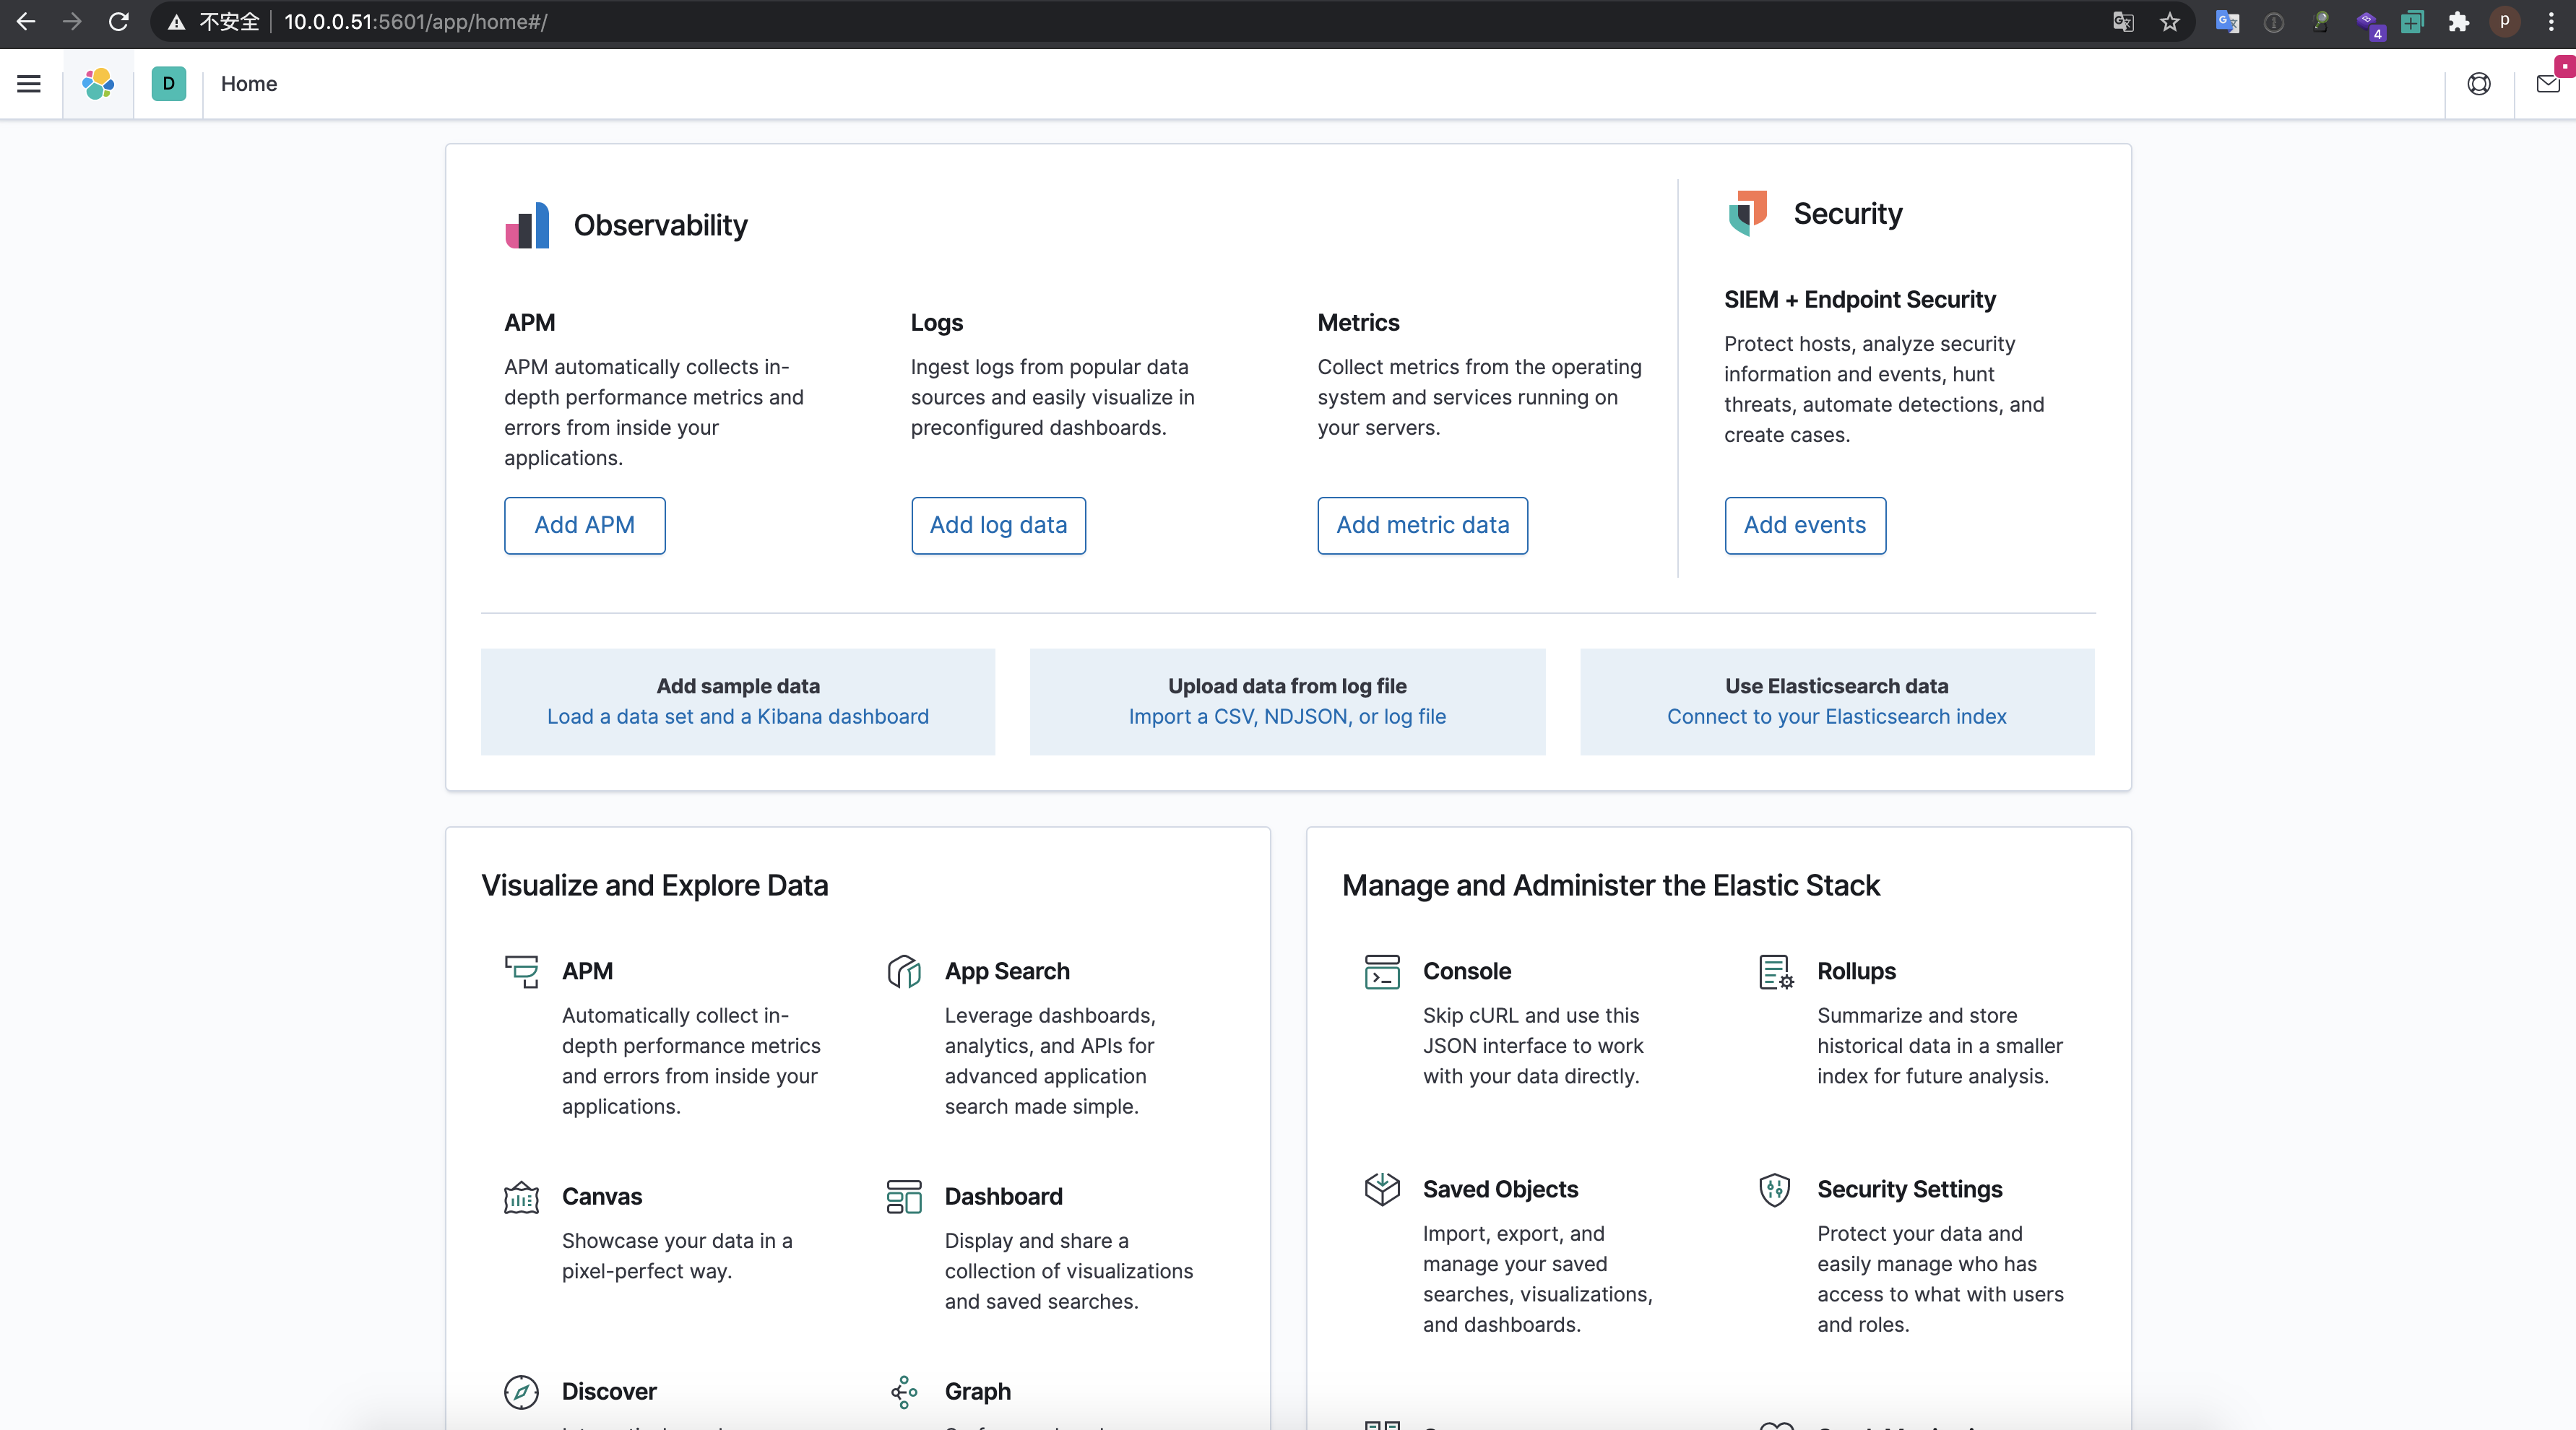The height and width of the screenshot is (1430, 2576).
Task: Click the Security shield logo
Action: coord(1748,213)
